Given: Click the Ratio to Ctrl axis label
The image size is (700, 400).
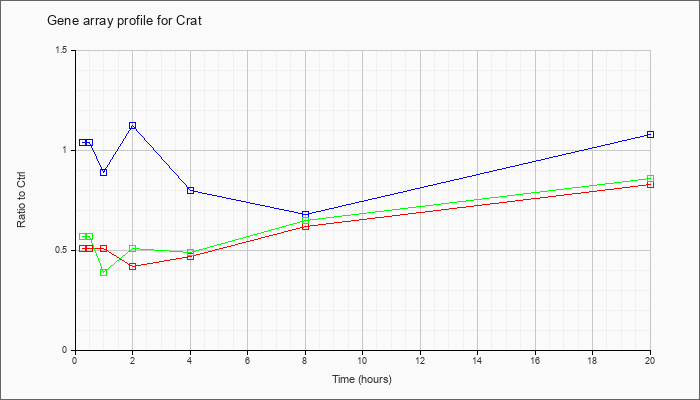Looking at the screenshot, I should click(21, 199).
